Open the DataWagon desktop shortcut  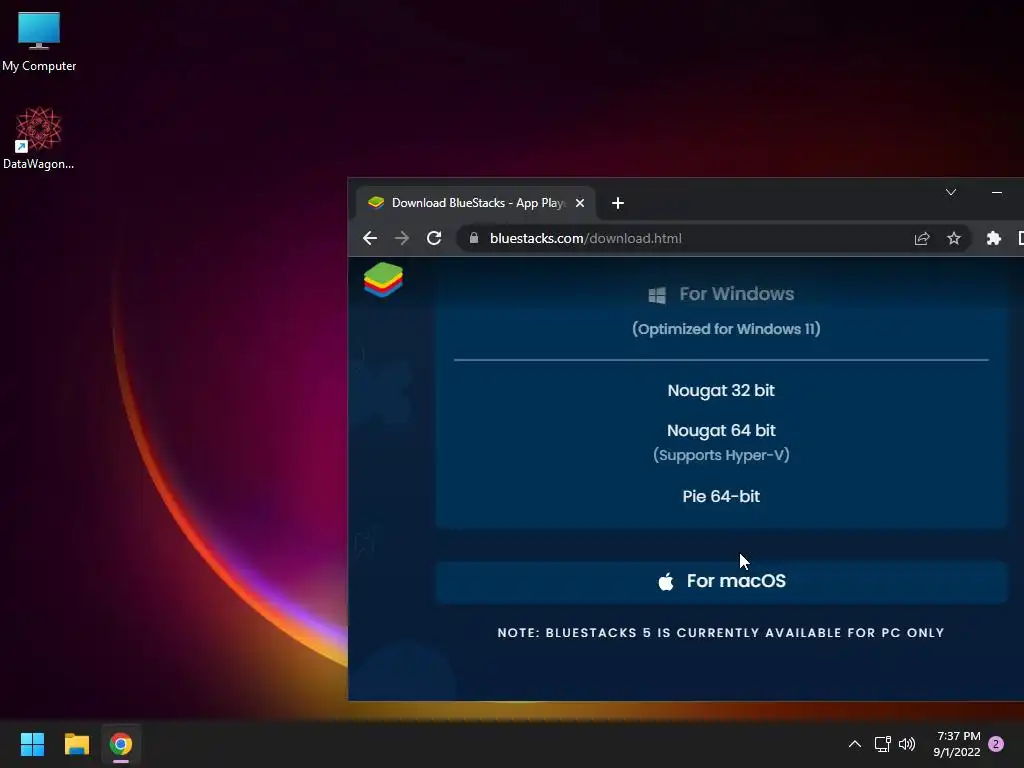click(x=39, y=138)
